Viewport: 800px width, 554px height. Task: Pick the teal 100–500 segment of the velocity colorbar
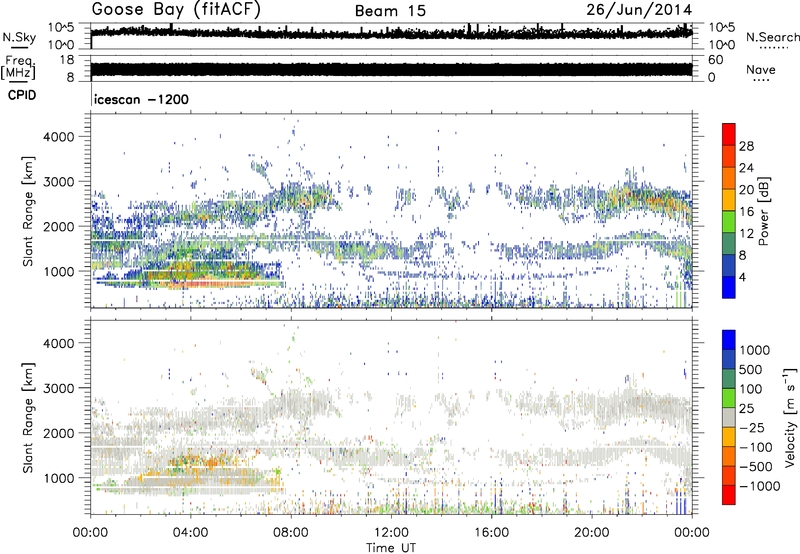[x=729, y=379]
